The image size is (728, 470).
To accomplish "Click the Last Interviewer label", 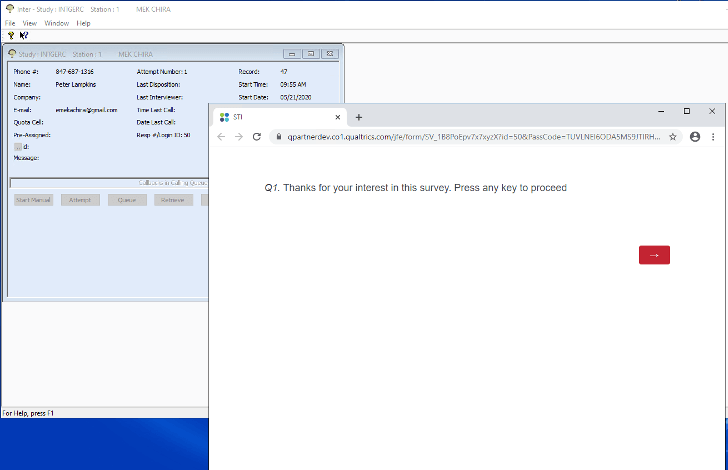I will coord(160,98).
